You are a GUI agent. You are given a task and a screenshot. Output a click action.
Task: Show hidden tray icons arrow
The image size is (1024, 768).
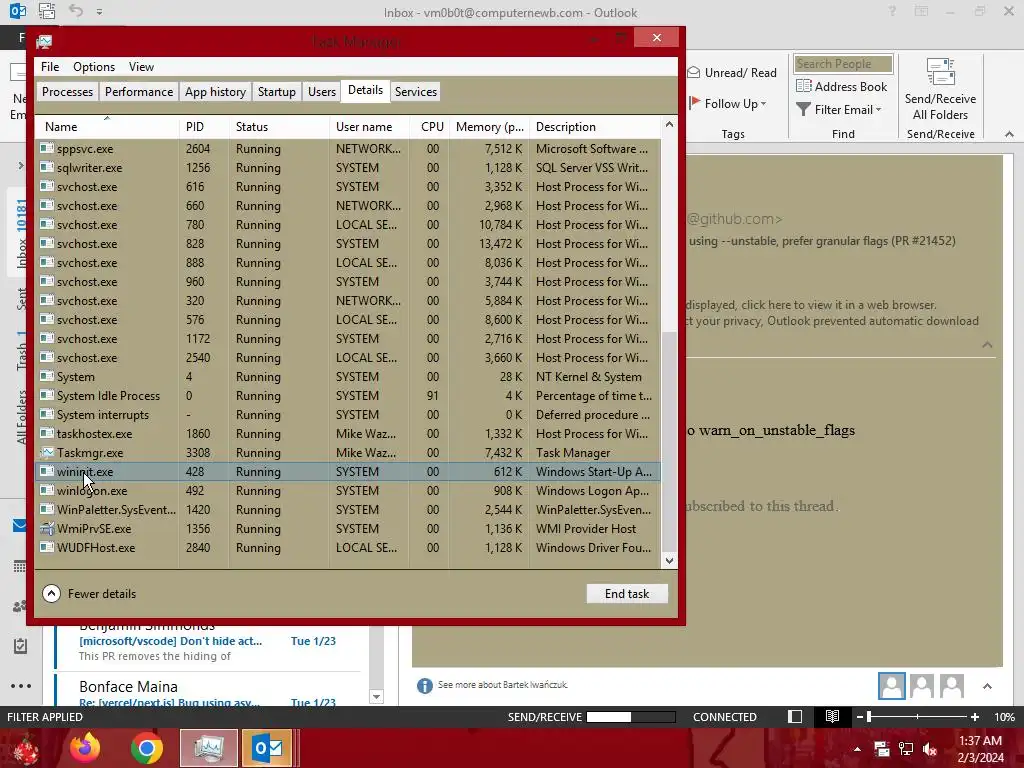pyautogui.click(x=857, y=749)
